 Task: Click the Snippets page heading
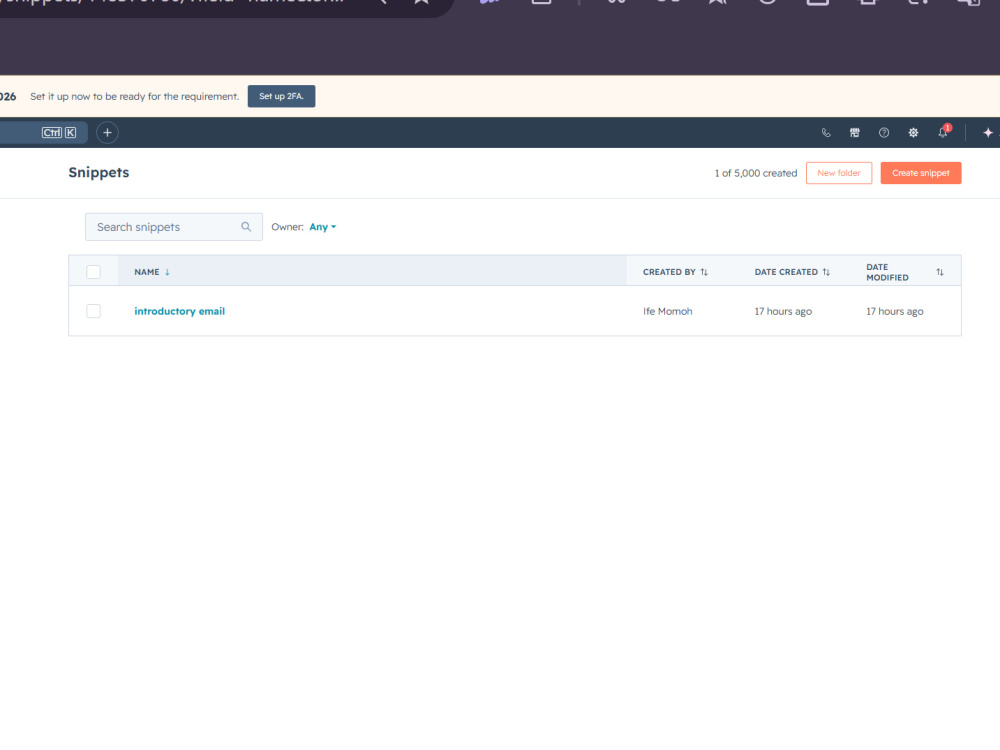click(x=99, y=173)
